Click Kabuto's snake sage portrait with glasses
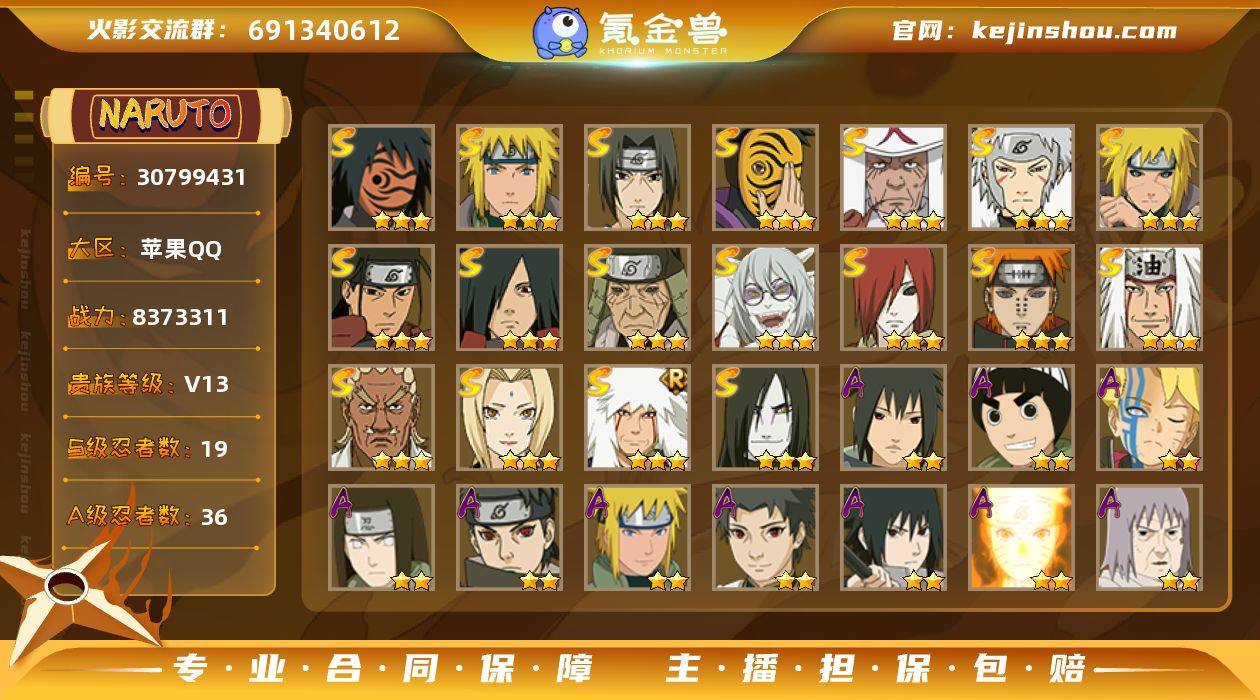The width and height of the screenshot is (1260, 700). pos(765,298)
